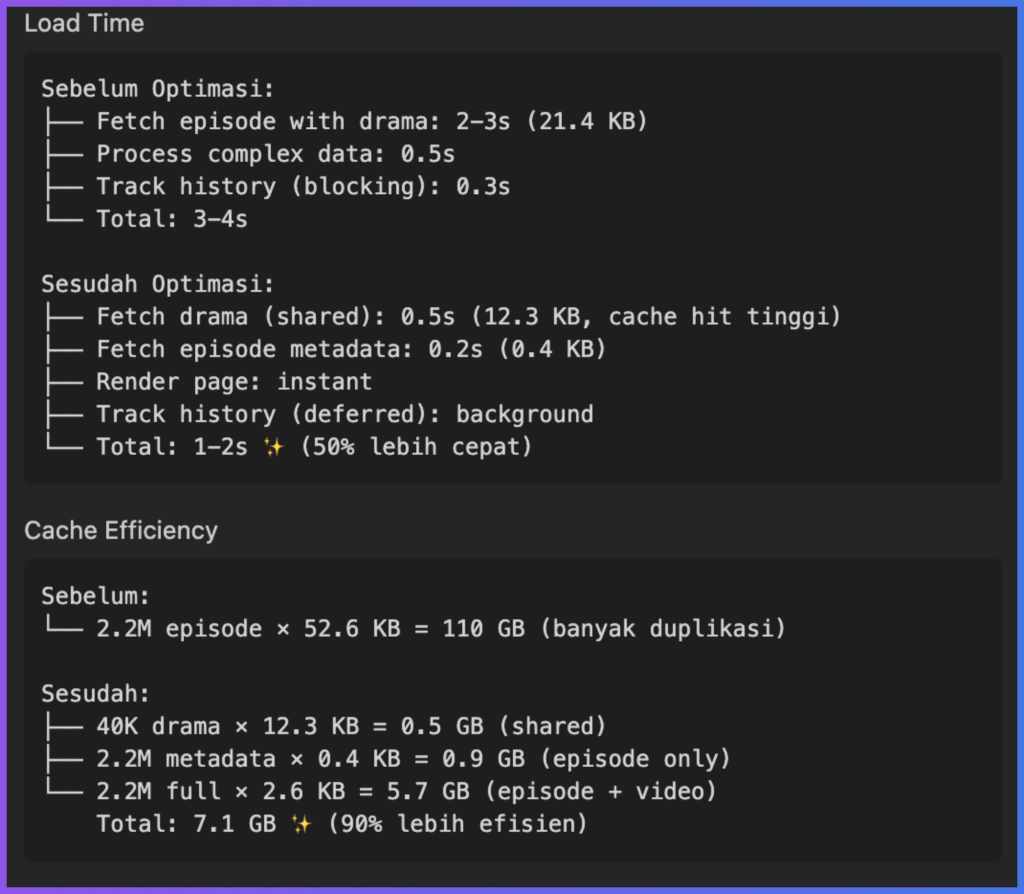Select the Fetch episode metadata line
Screen dimensions: 1024x894
351,349
